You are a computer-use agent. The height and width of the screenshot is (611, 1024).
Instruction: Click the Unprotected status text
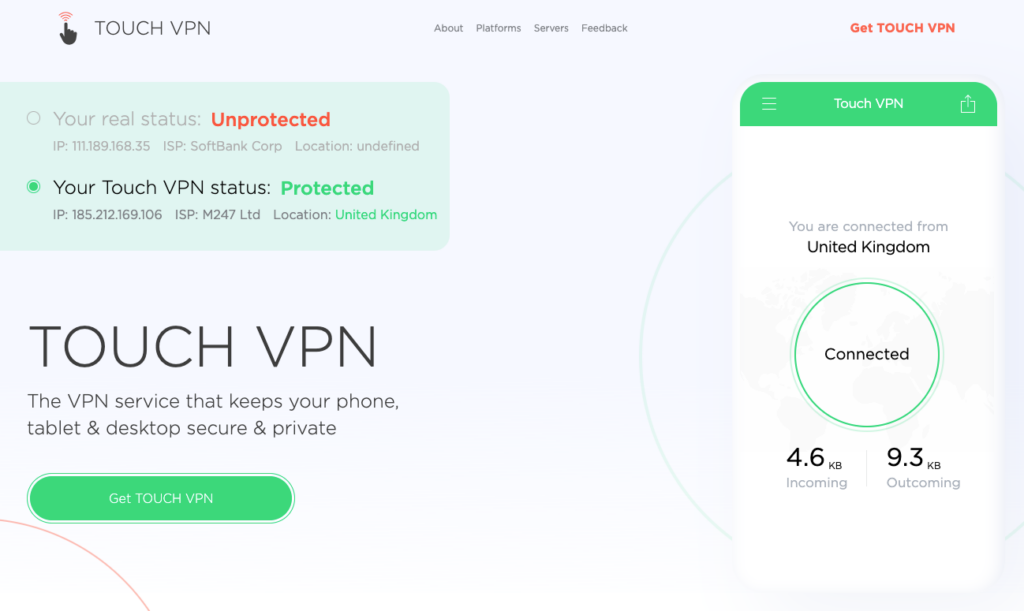(x=270, y=119)
